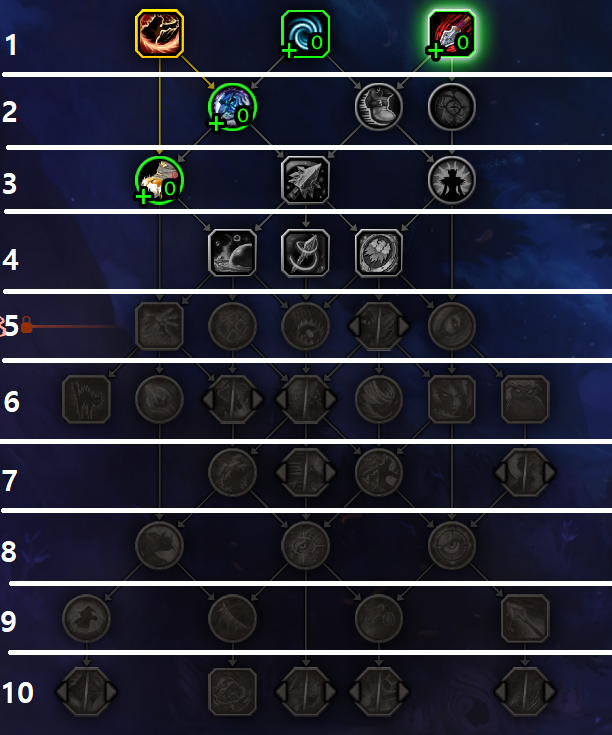This screenshot has height=735, width=612.
Task: Select the ringed planet talent icon
Action: [x=232, y=253]
